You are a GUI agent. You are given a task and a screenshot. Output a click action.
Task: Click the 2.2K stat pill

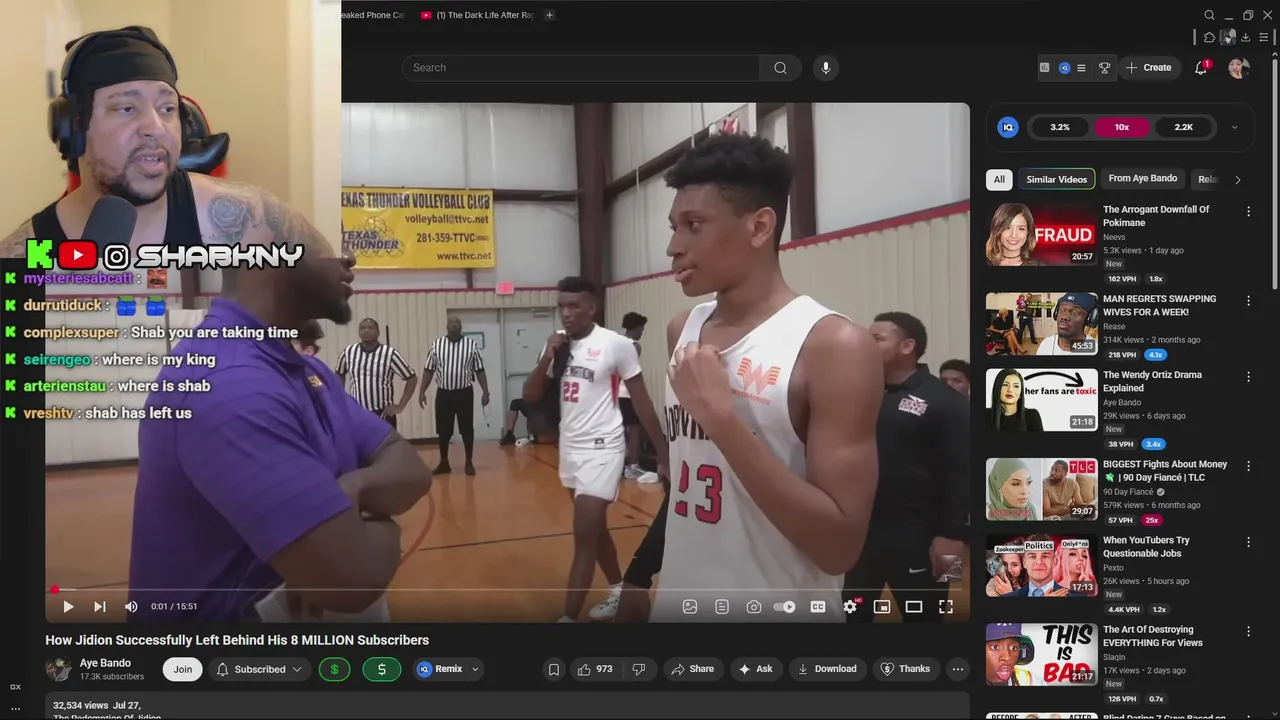(x=1184, y=127)
